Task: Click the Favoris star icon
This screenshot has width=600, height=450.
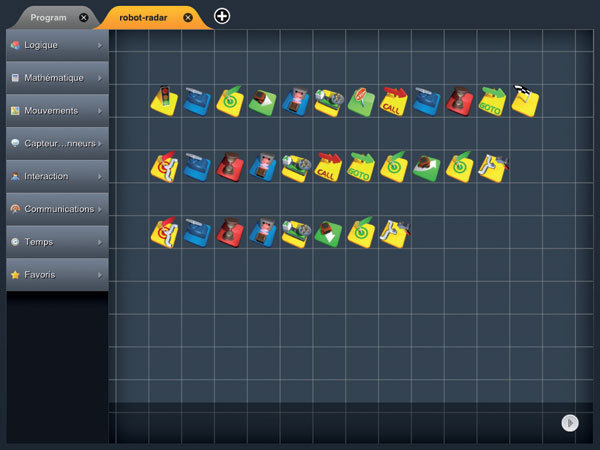Action: [x=15, y=275]
